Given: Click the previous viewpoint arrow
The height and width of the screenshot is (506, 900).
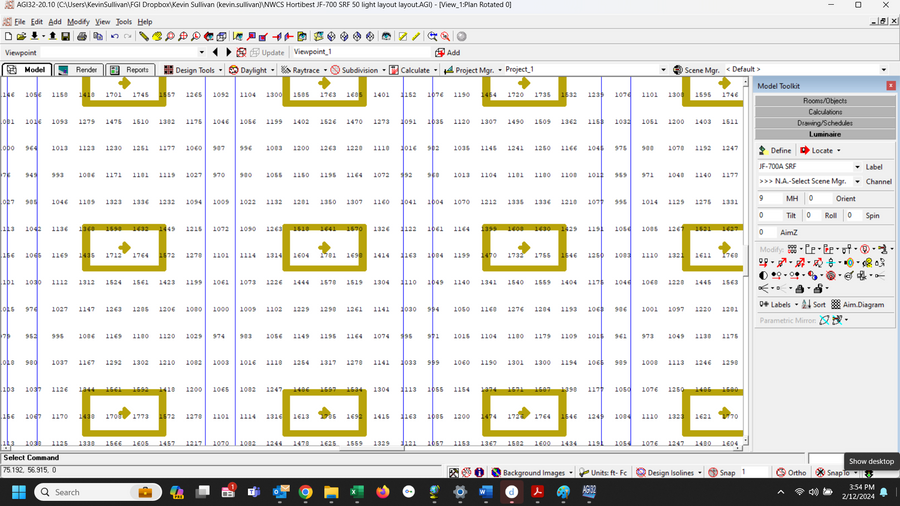Looking at the screenshot, I should pos(217,52).
